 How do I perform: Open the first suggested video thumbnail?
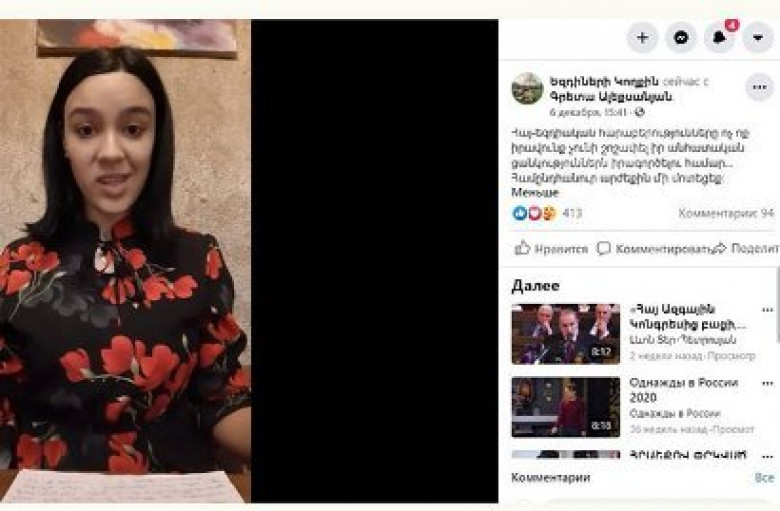566,334
